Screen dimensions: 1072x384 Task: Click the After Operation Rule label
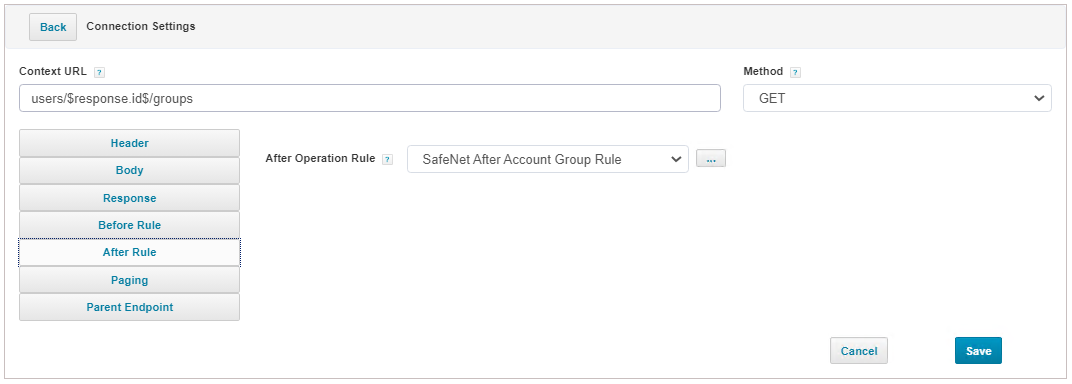coord(320,158)
